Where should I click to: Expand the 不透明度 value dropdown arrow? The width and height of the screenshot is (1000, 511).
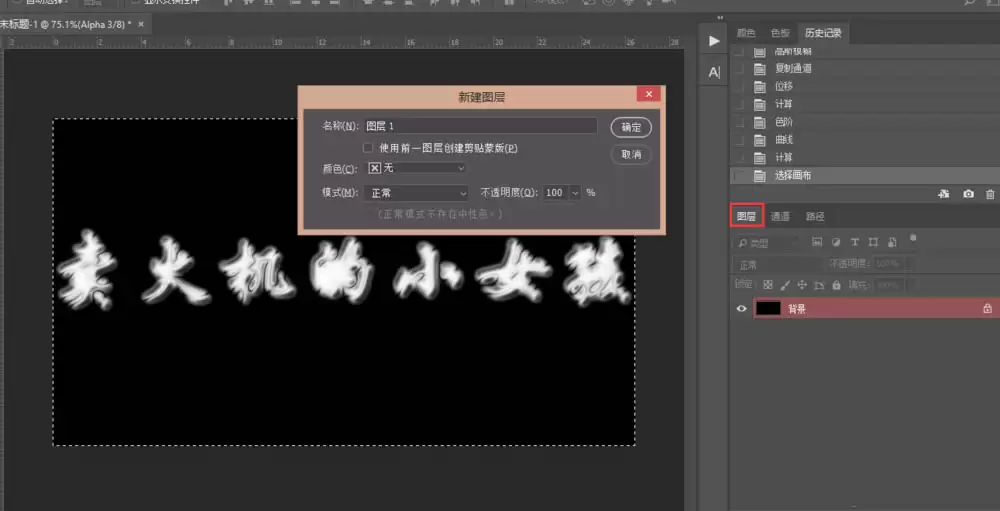tap(575, 193)
